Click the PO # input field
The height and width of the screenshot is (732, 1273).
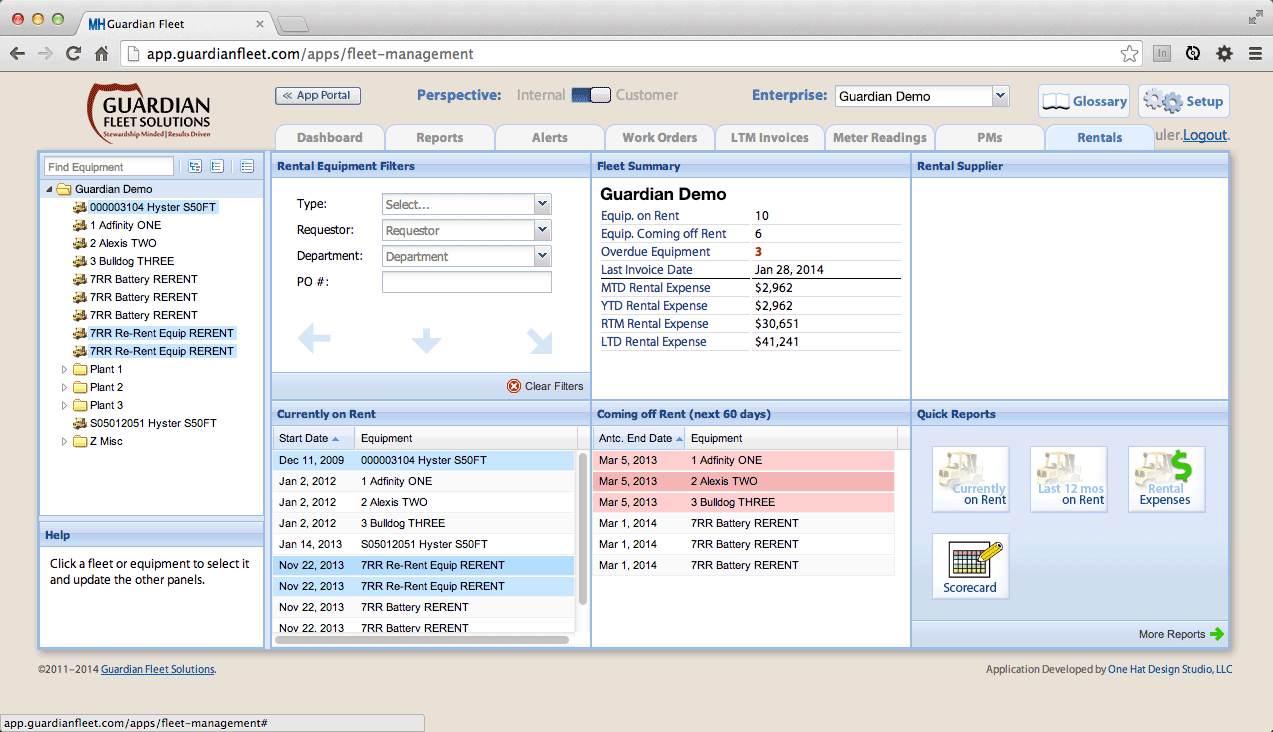(x=467, y=282)
